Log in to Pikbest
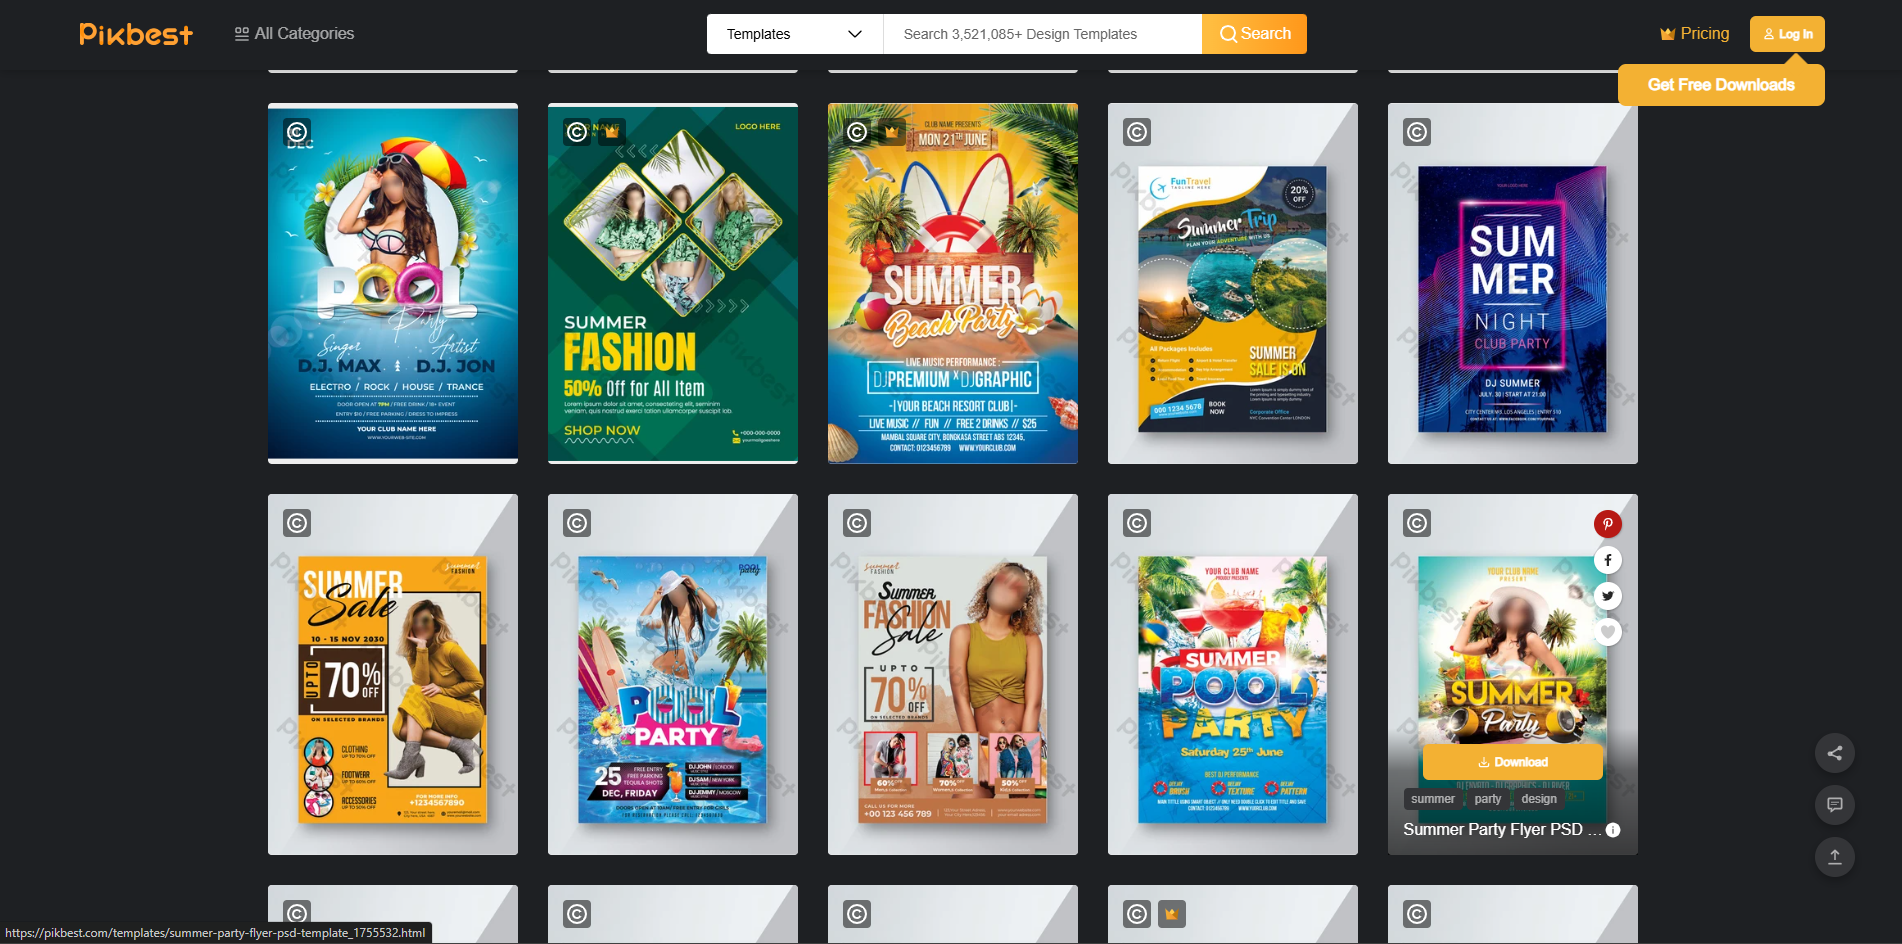1902x944 pixels. [1787, 33]
